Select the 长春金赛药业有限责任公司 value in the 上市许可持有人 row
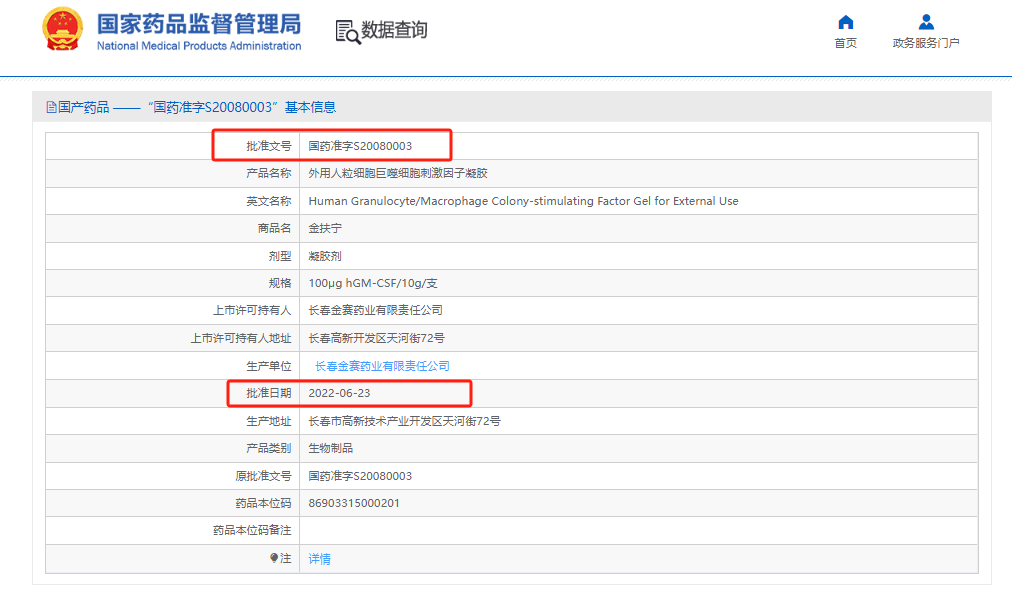Image resolution: width=1012 pixels, height=594 pixels. click(376, 310)
